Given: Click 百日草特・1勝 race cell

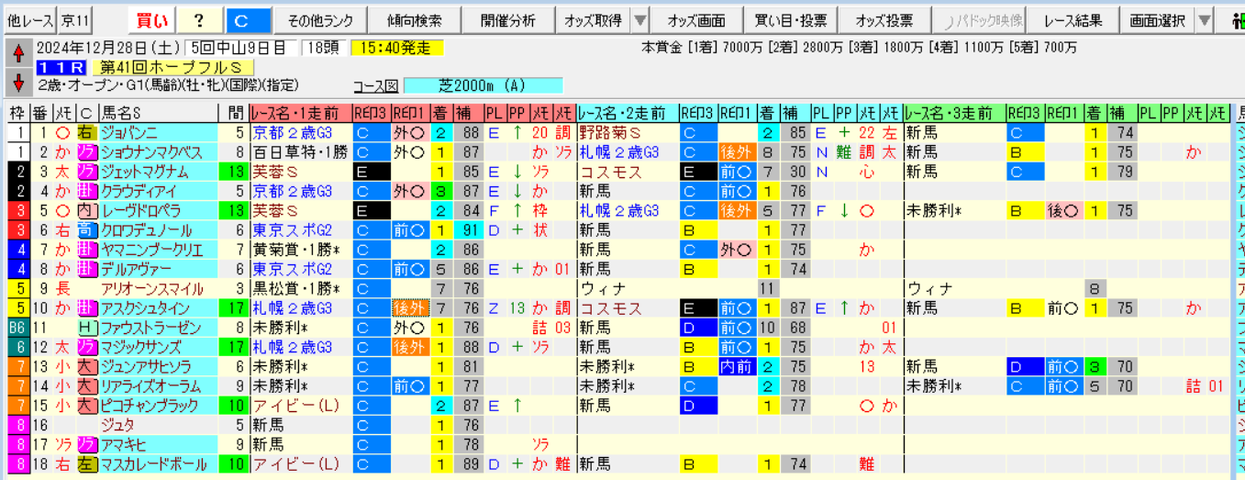Looking at the screenshot, I should pyautogui.click(x=299, y=152).
